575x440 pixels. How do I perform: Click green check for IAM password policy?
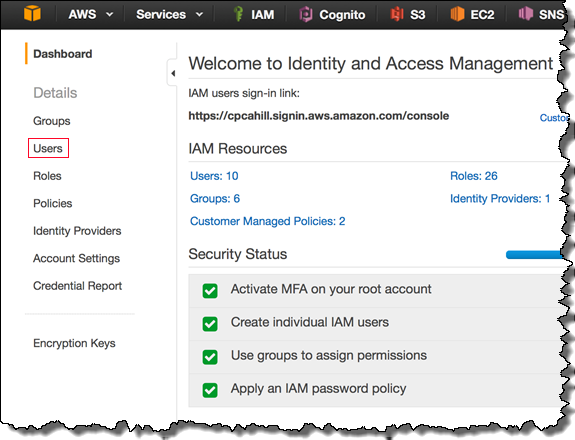pyautogui.click(x=210, y=390)
